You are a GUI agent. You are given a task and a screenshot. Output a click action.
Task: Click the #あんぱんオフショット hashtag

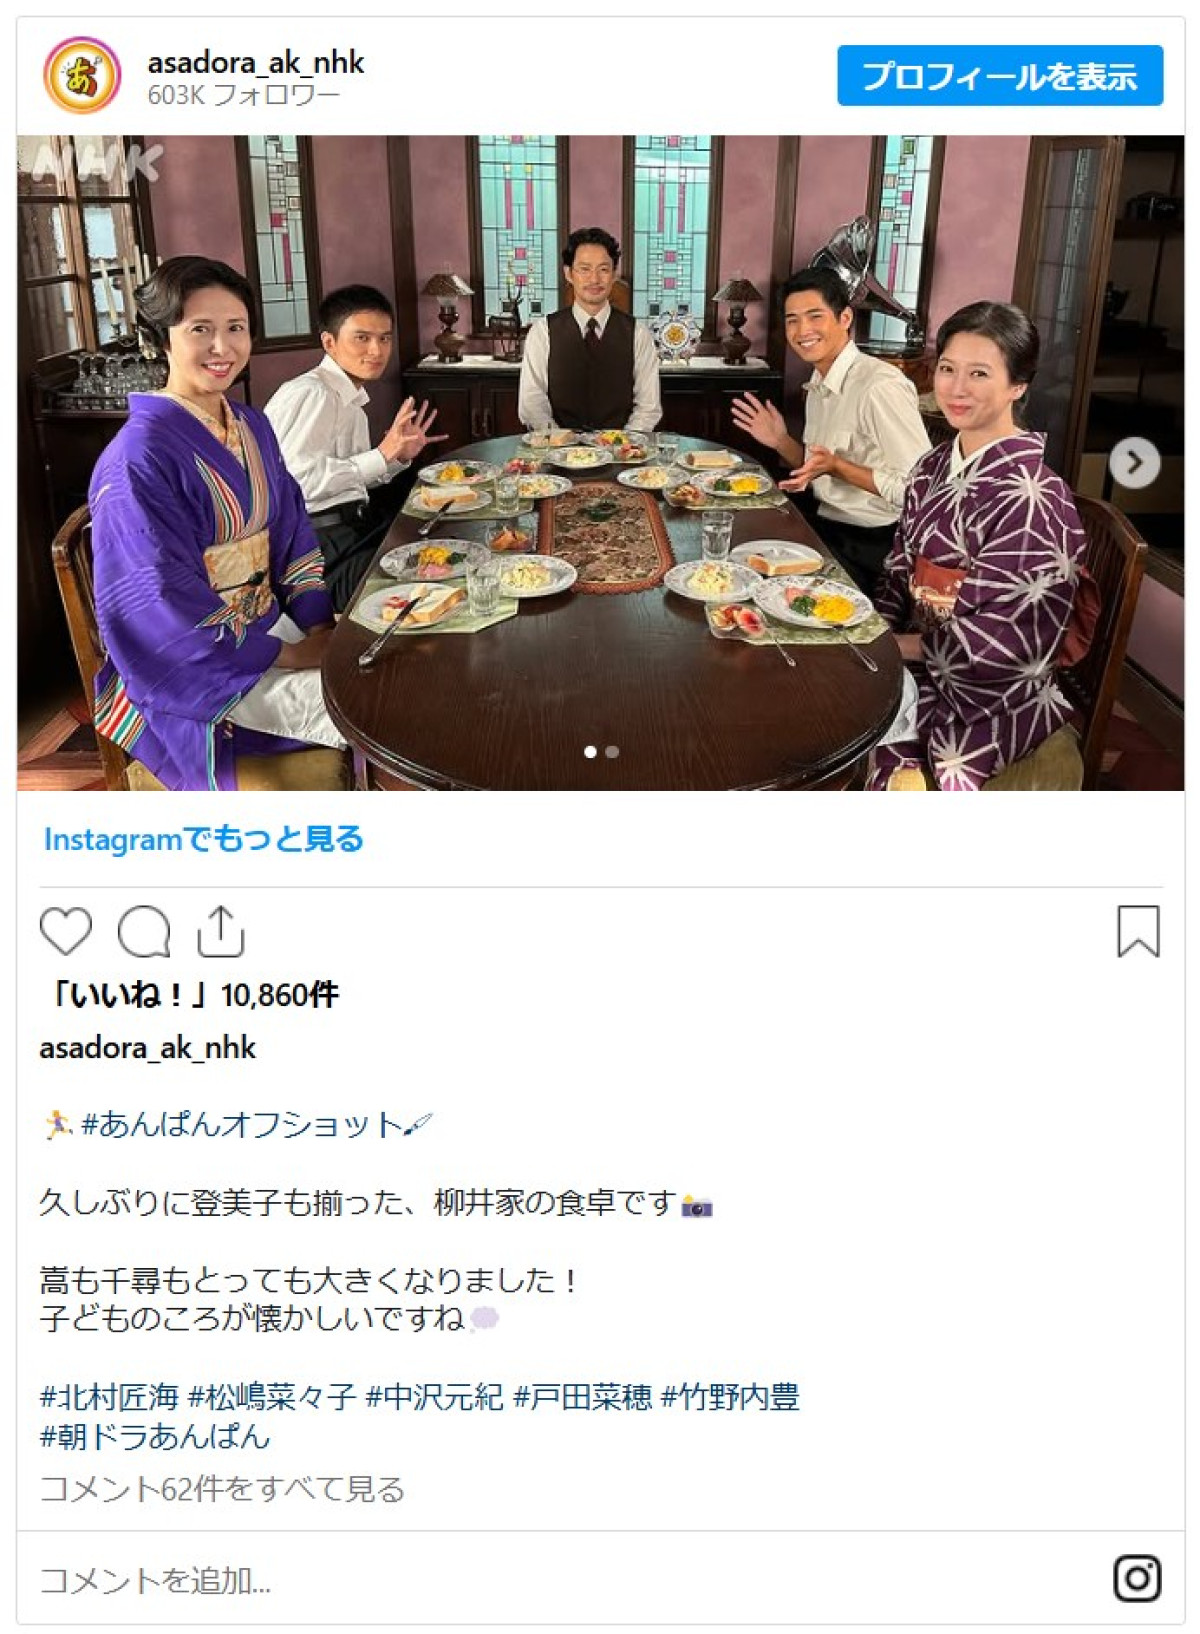pos(241,1125)
